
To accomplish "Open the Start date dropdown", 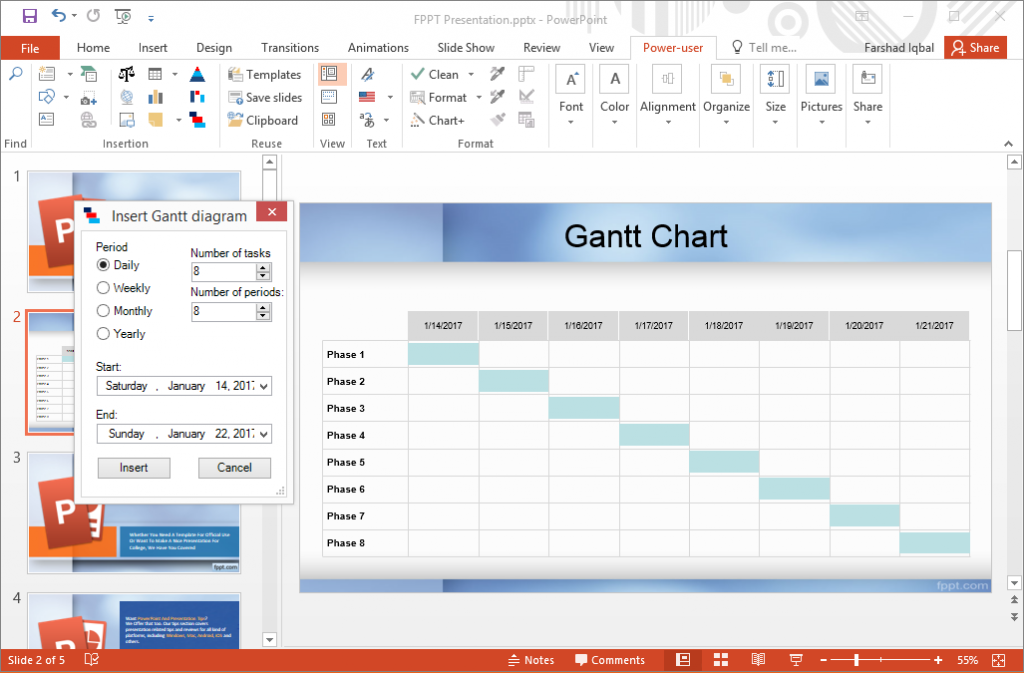I will tap(266, 387).
